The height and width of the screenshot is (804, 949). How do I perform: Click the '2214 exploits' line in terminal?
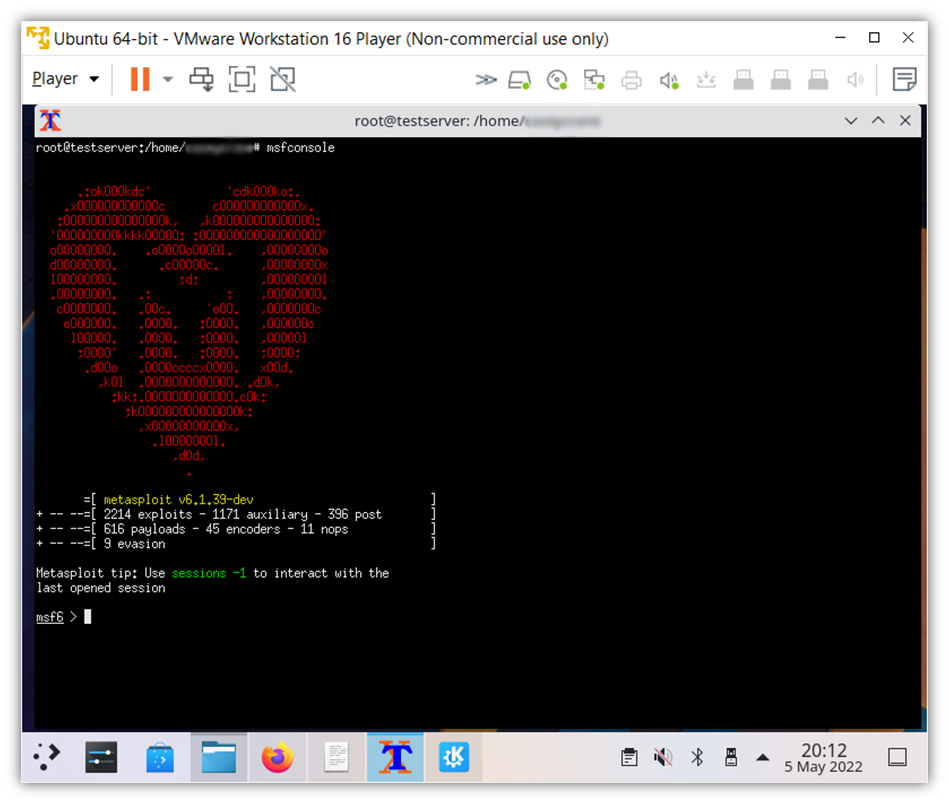click(x=243, y=515)
